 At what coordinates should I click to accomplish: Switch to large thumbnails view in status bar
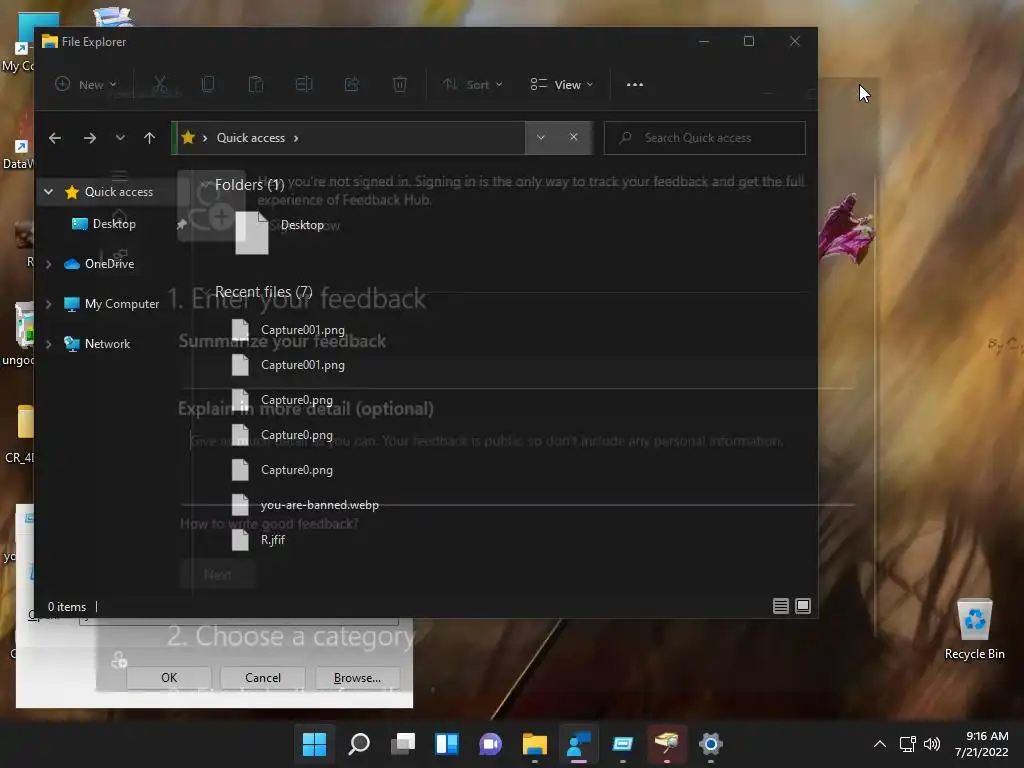pos(803,606)
